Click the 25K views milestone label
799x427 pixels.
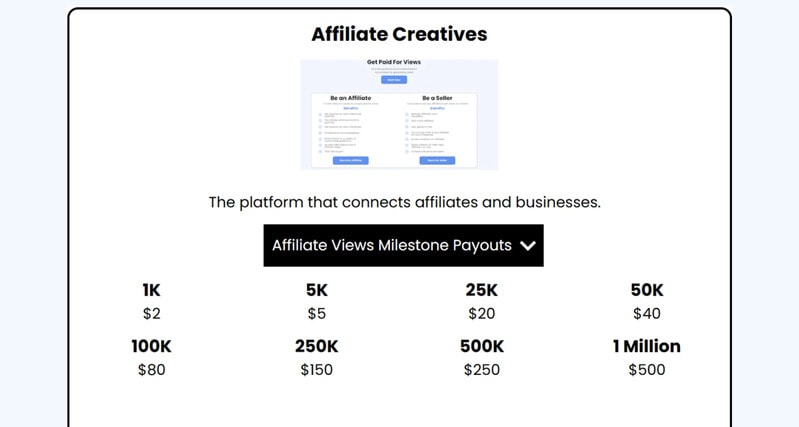(481, 290)
